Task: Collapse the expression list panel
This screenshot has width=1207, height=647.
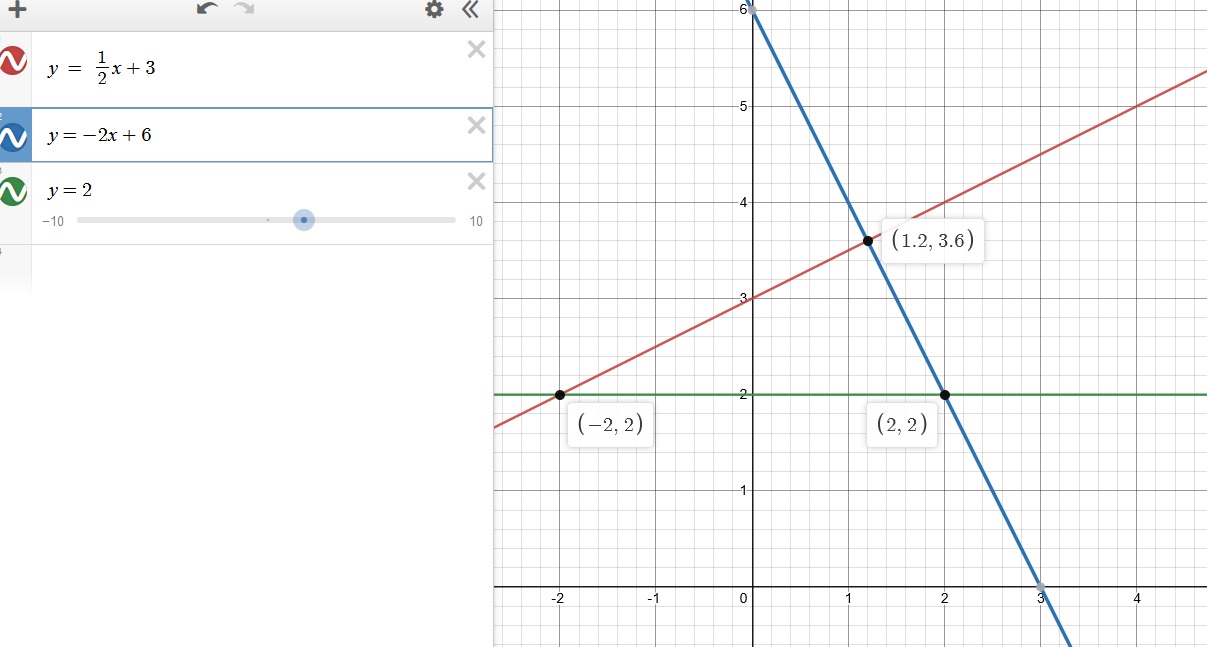Action: pos(470,10)
